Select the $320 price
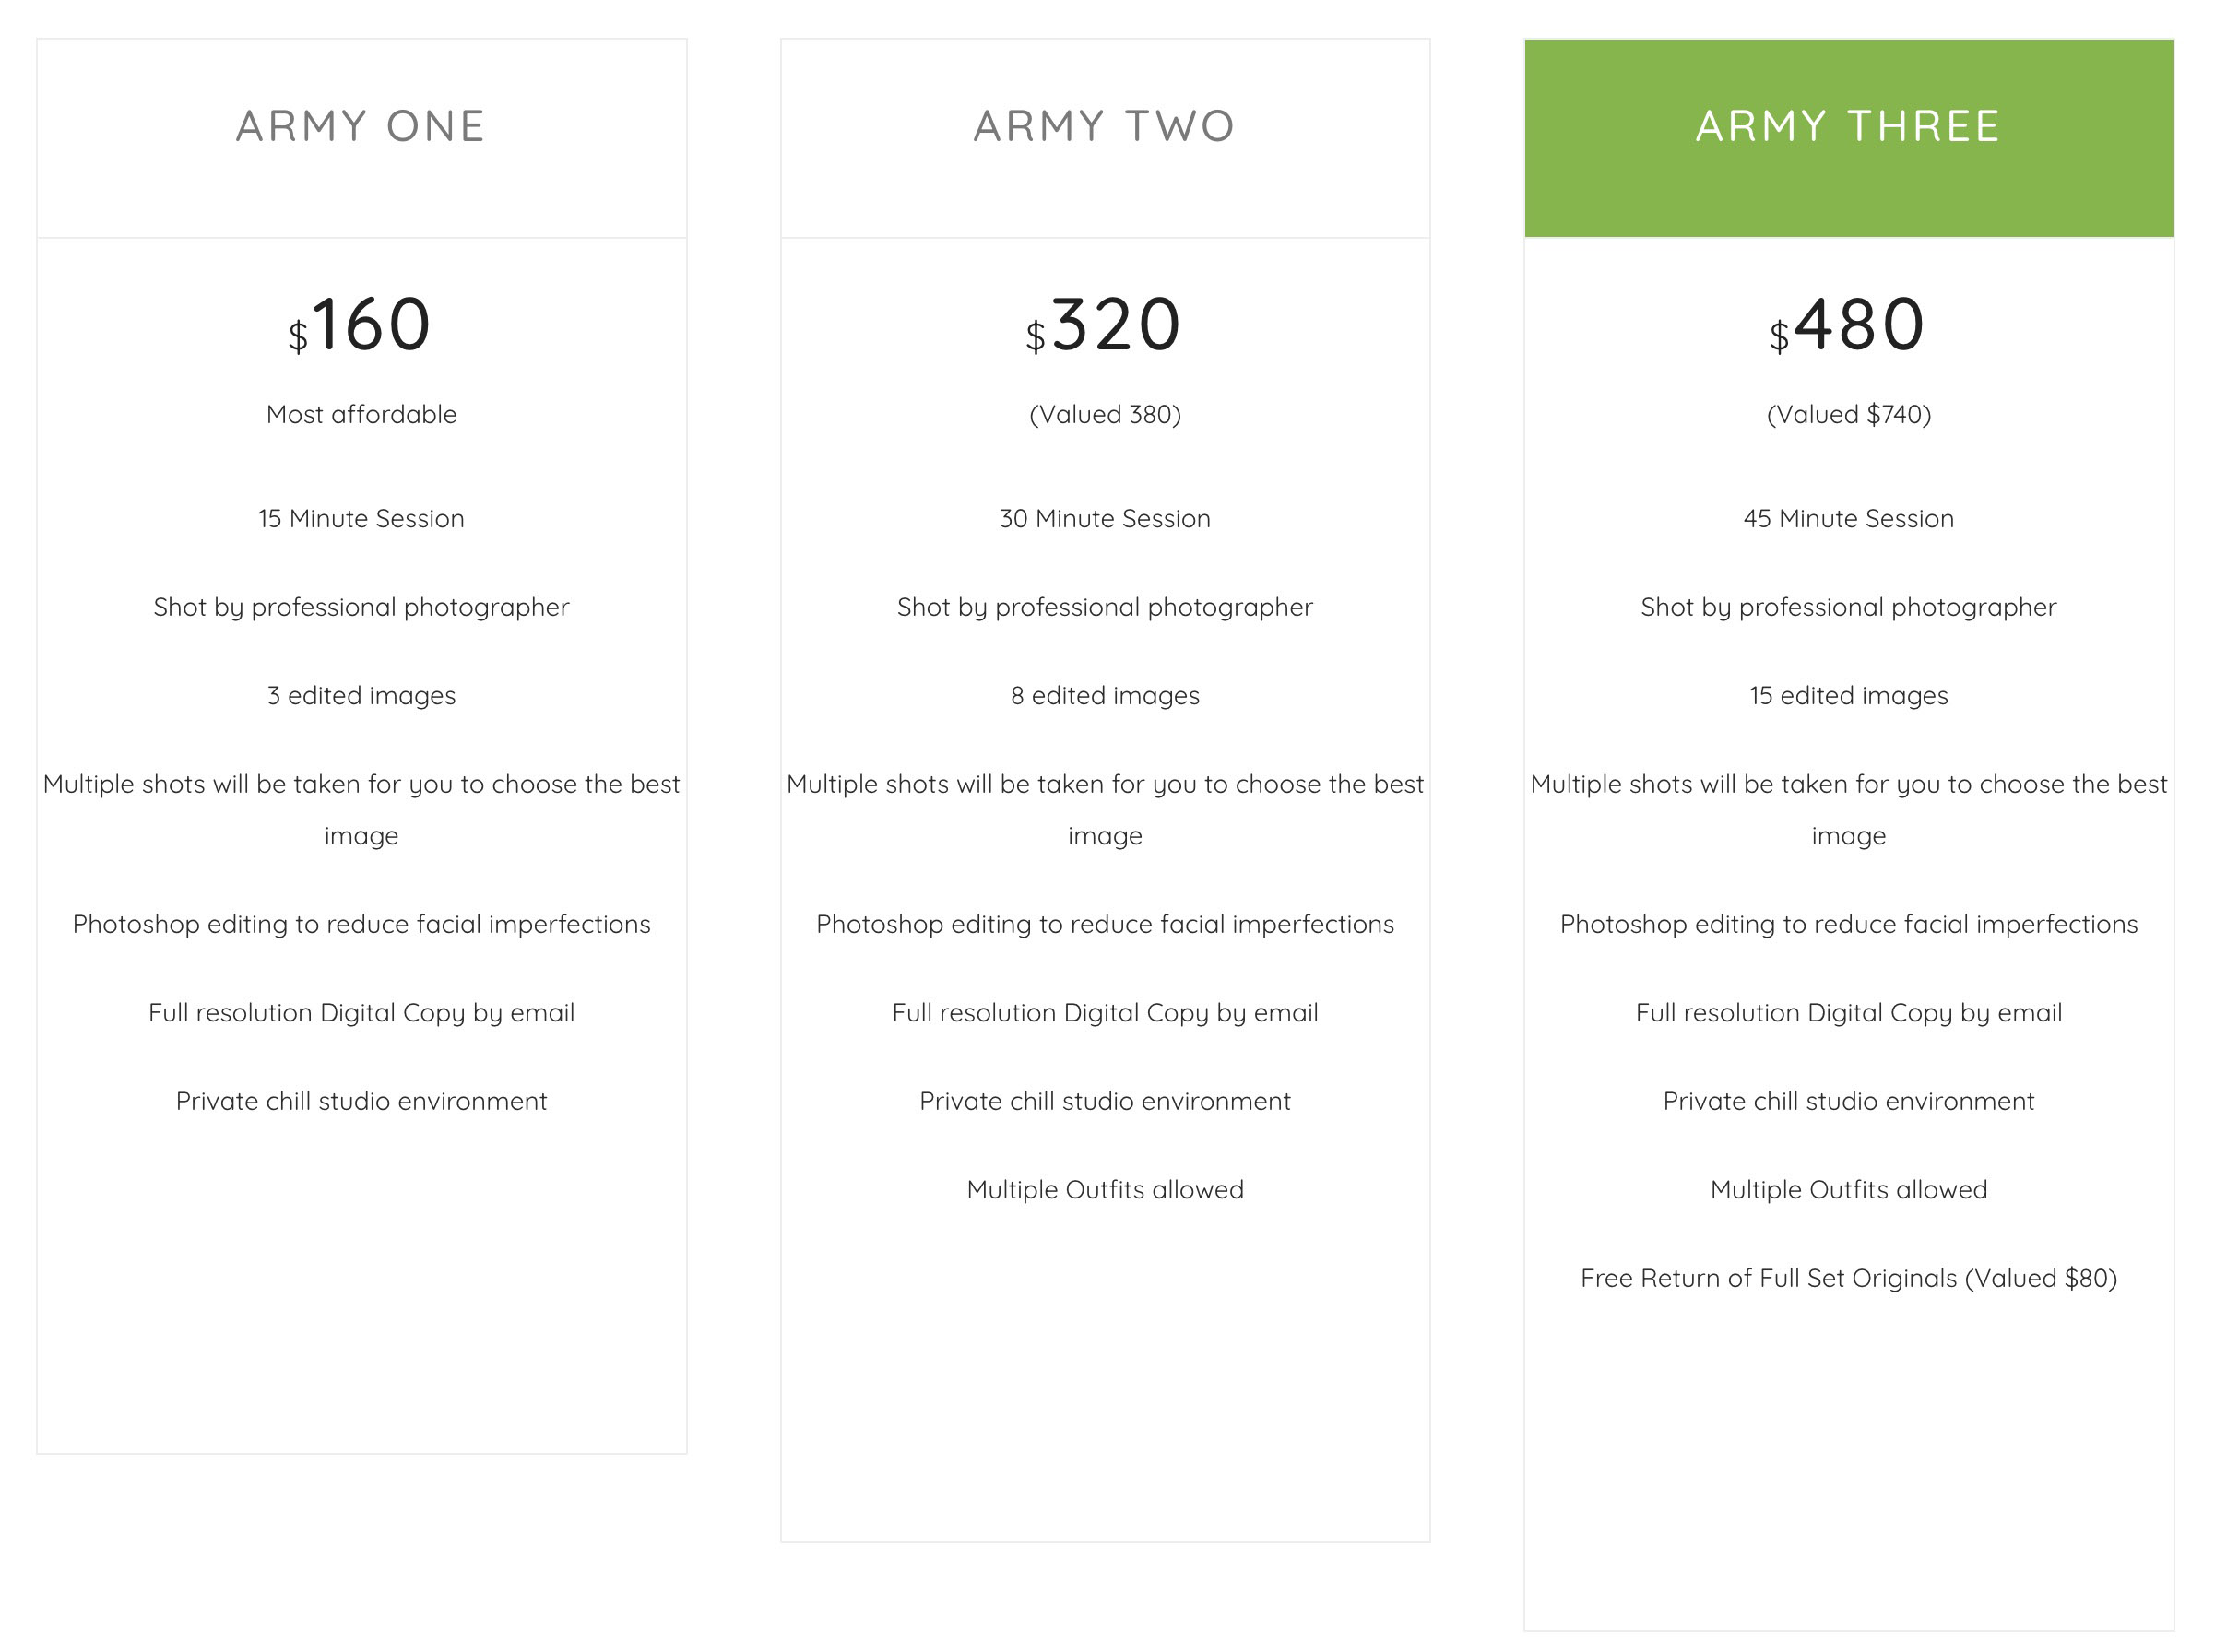The image size is (2215, 1652). pos(1104,325)
